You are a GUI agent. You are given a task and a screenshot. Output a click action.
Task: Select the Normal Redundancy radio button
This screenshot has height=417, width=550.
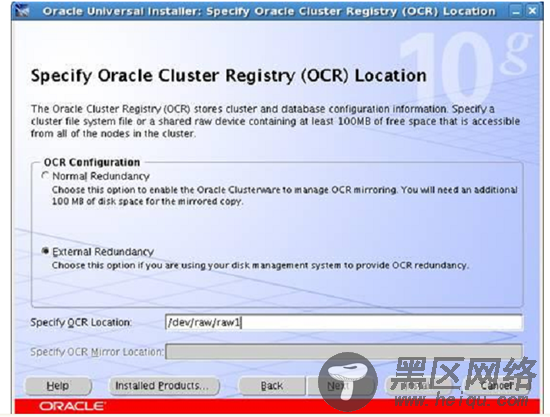click(45, 175)
